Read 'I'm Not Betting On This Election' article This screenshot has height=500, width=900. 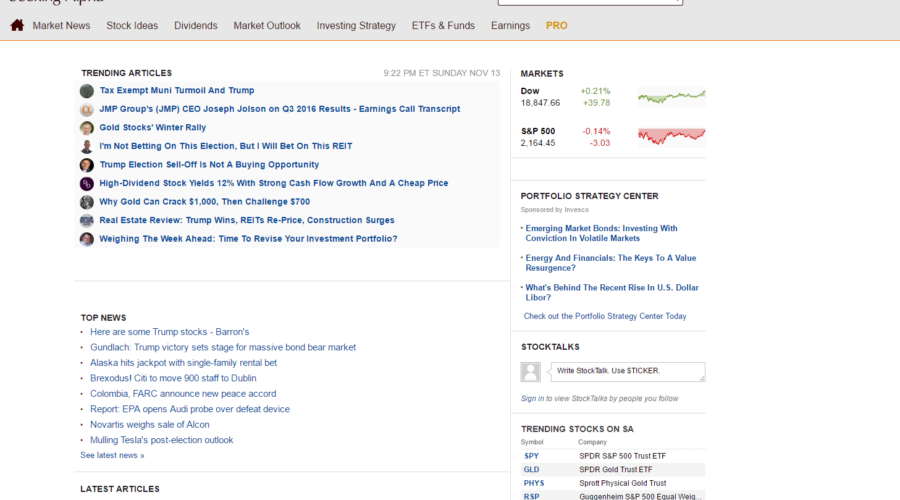pyautogui.click(x=226, y=146)
